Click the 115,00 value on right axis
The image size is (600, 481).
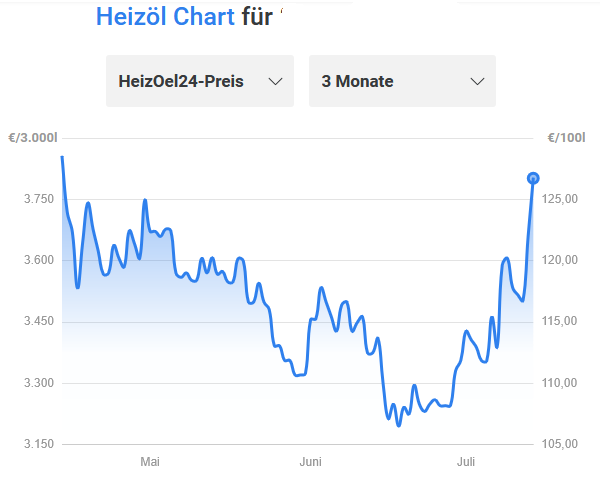click(x=560, y=321)
